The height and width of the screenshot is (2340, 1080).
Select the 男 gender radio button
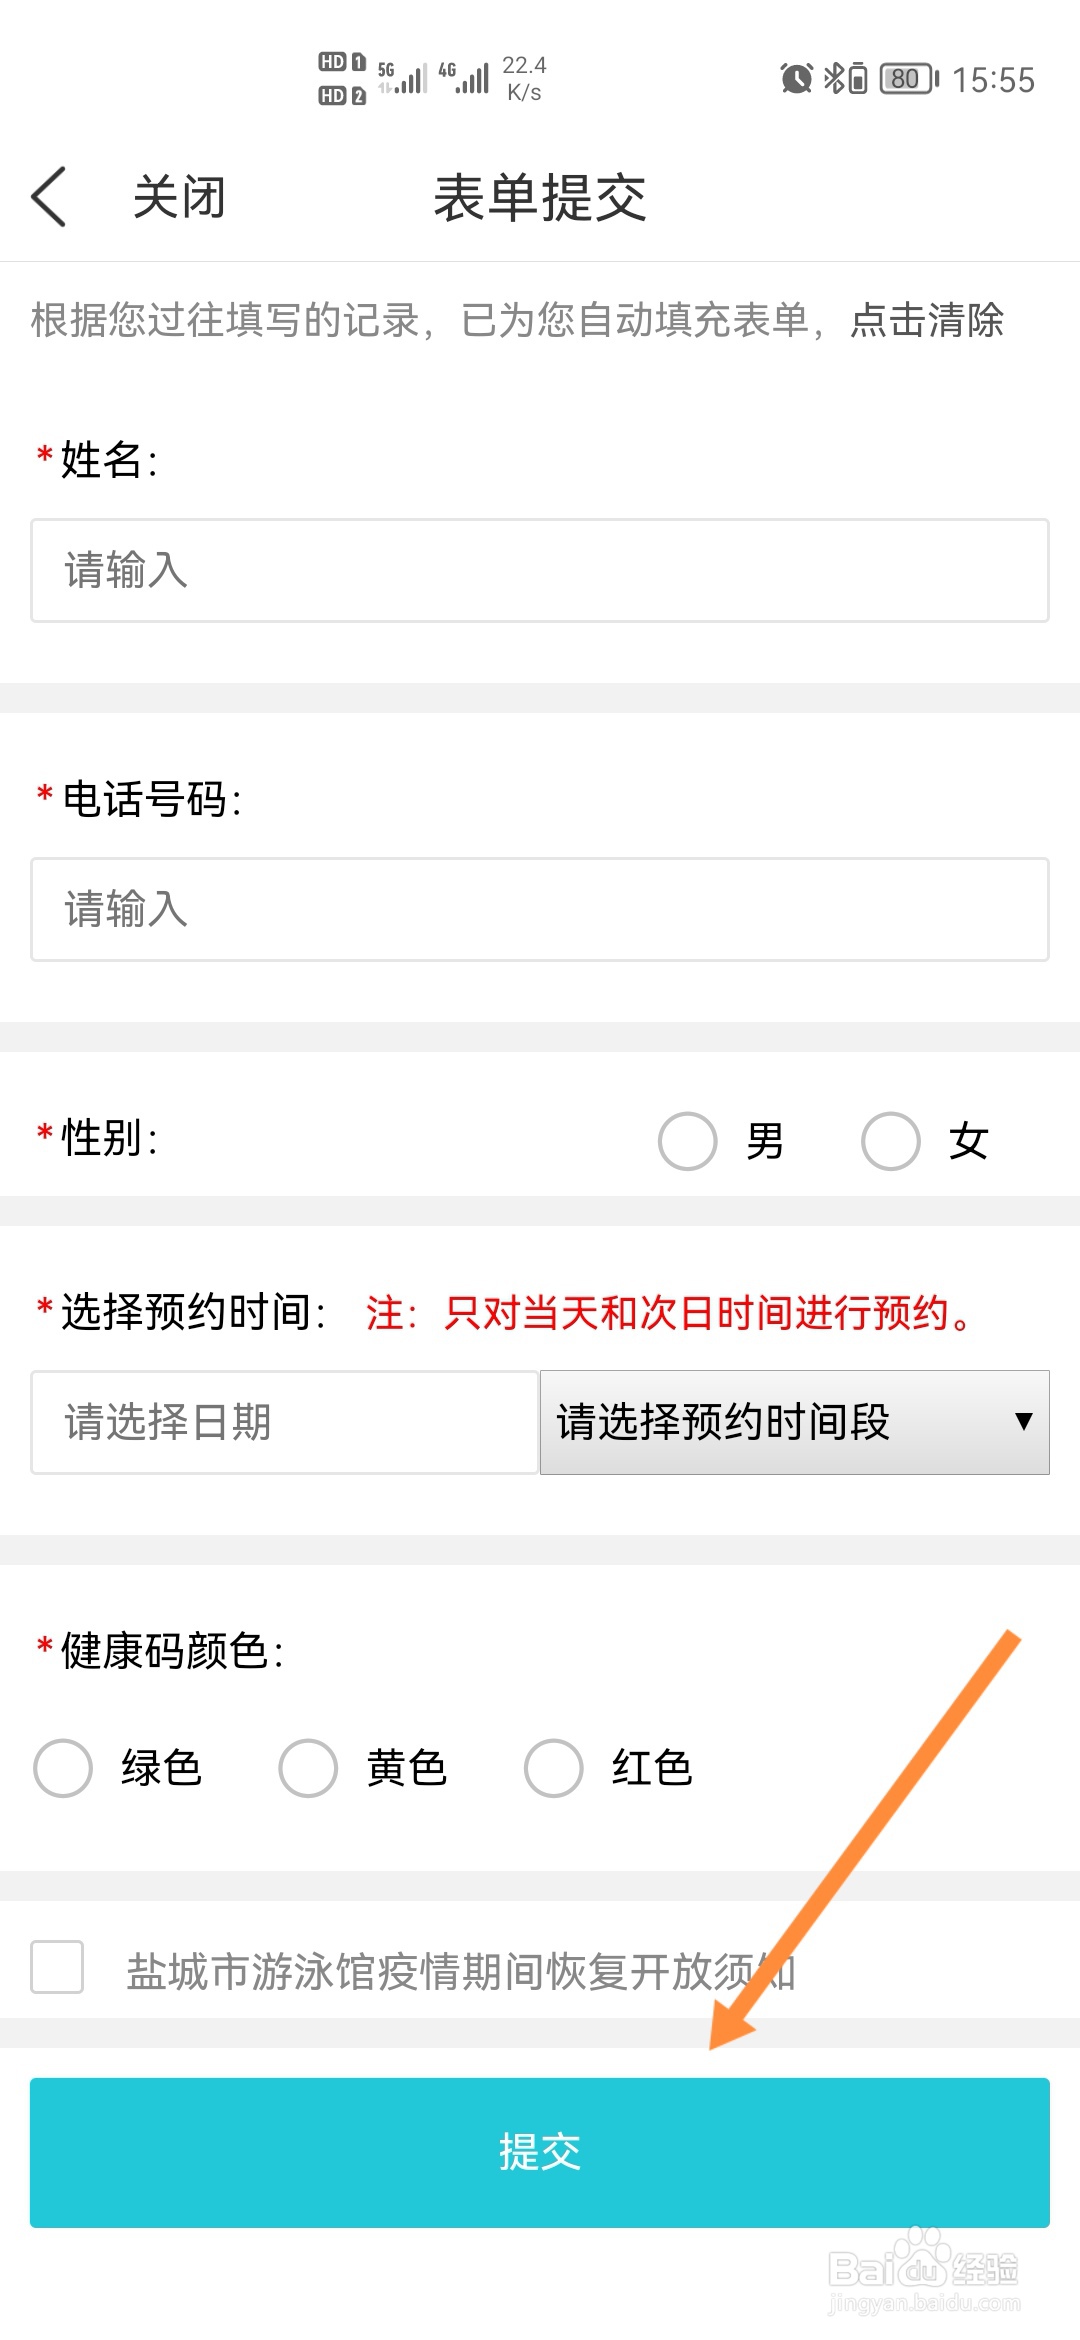point(688,1141)
